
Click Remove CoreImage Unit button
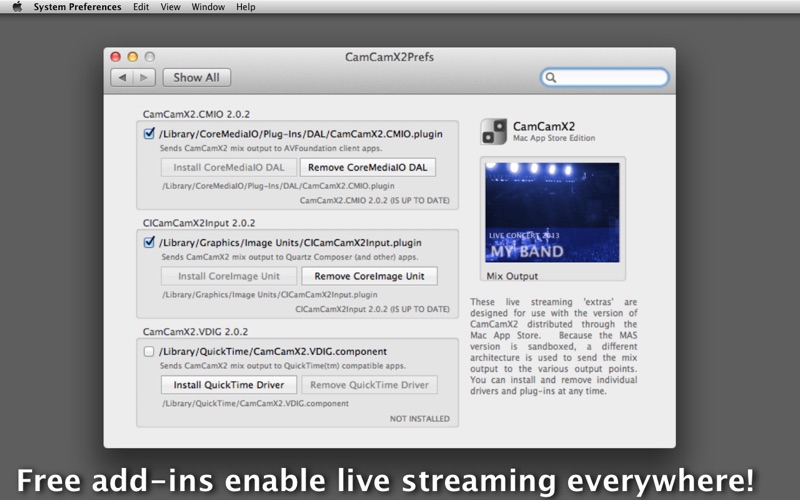(x=369, y=276)
